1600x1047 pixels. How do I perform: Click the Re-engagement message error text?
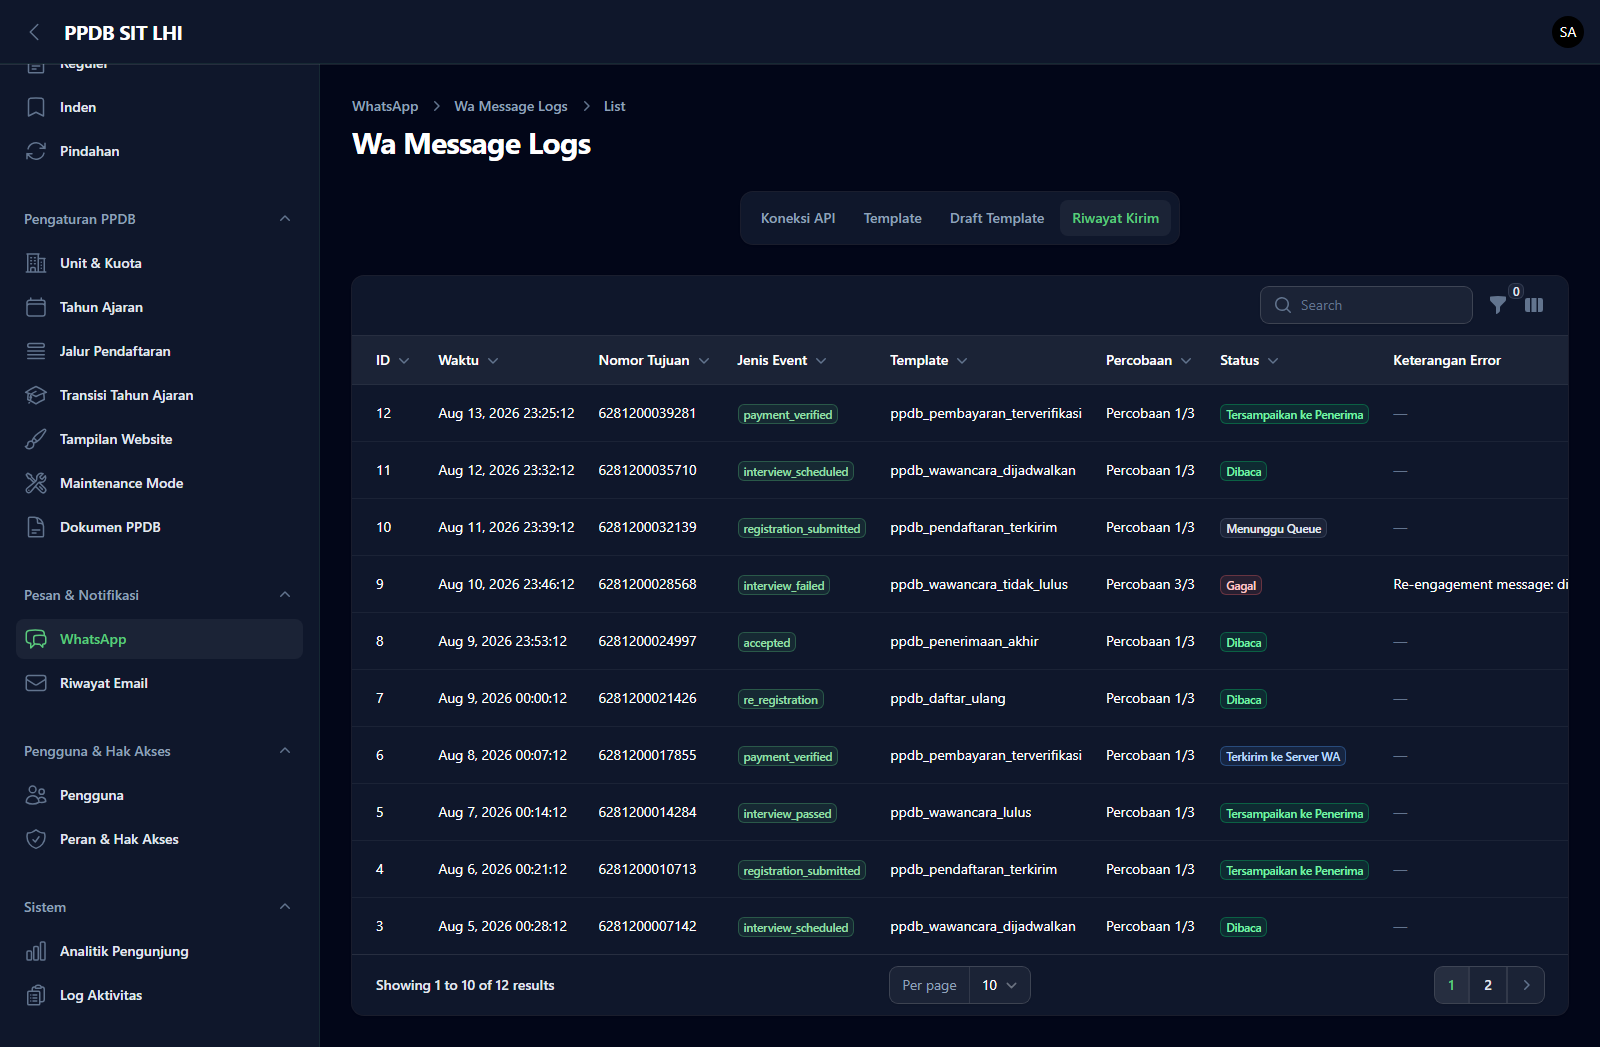click(1480, 584)
